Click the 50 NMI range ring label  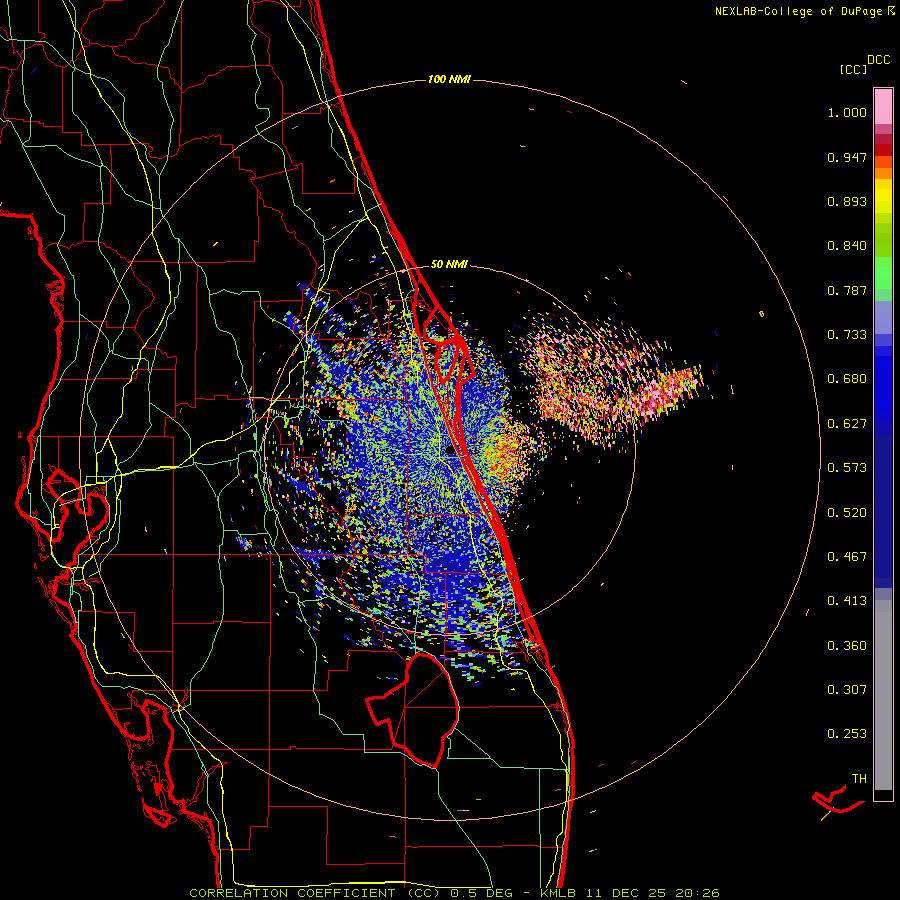click(x=449, y=264)
